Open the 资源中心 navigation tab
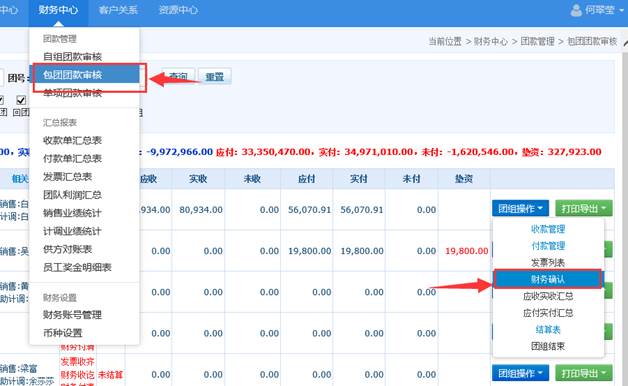This screenshot has height=386, width=628. (x=178, y=10)
